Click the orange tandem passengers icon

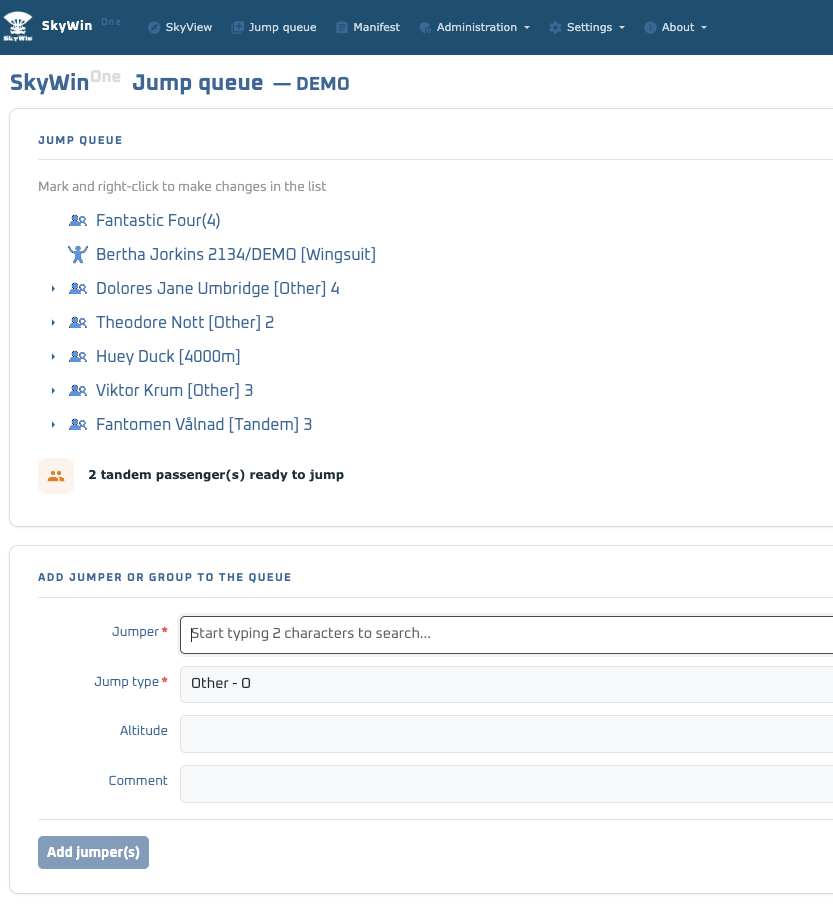tap(56, 476)
